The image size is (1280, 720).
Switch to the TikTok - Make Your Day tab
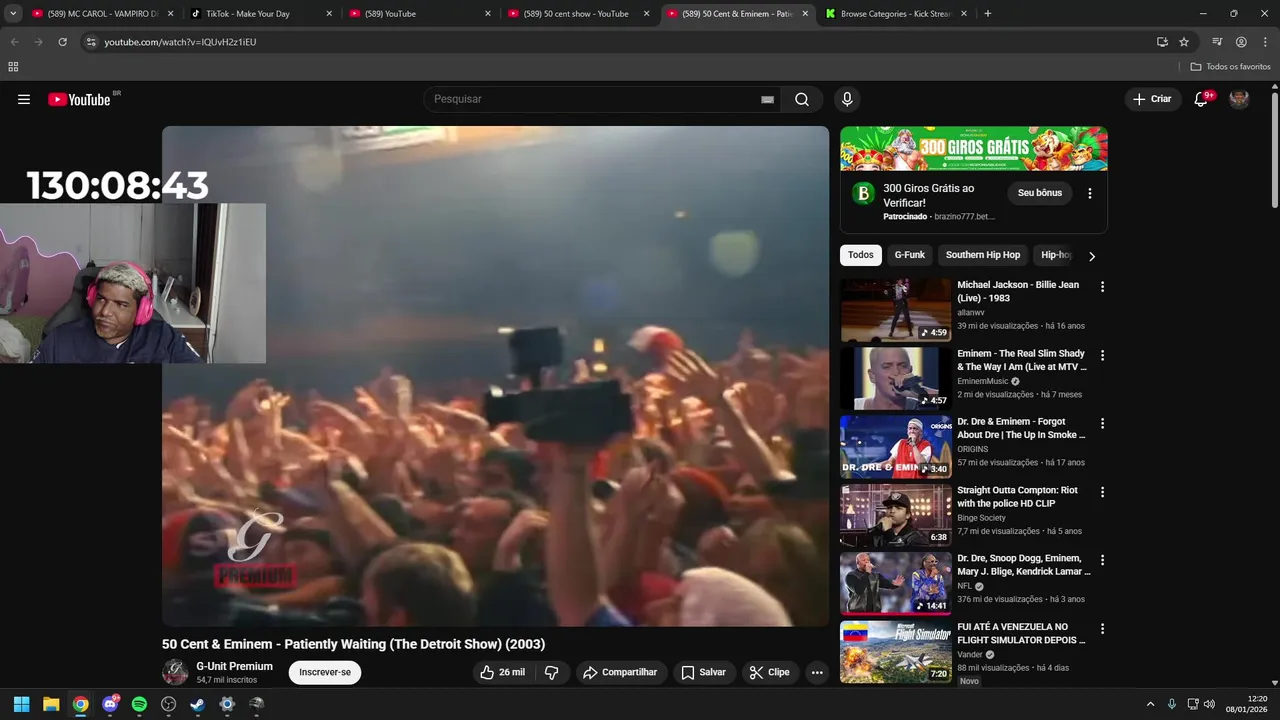coord(260,14)
